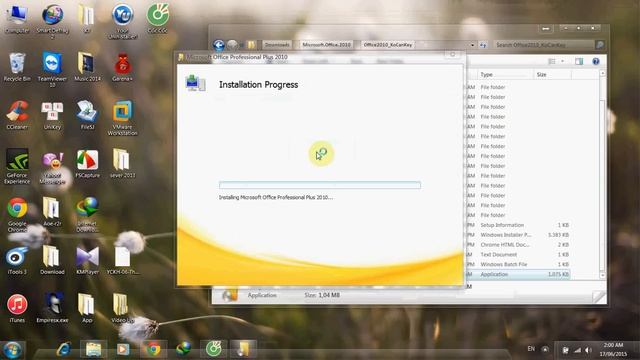Open the Video Up folder on desktop

pos(122,308)
